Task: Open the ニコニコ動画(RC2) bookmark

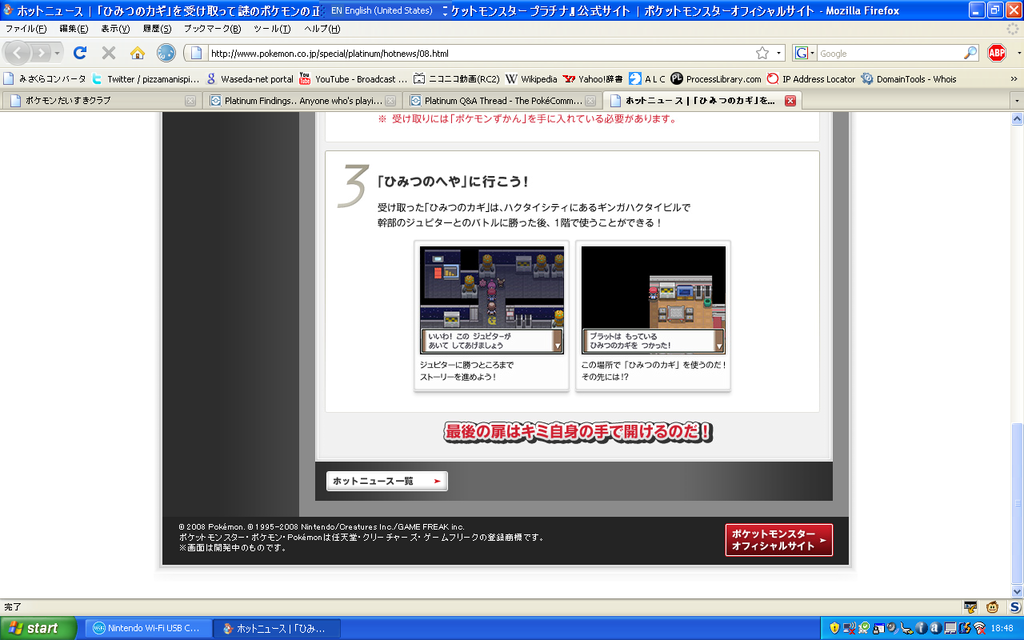Action: coord(456,79)
